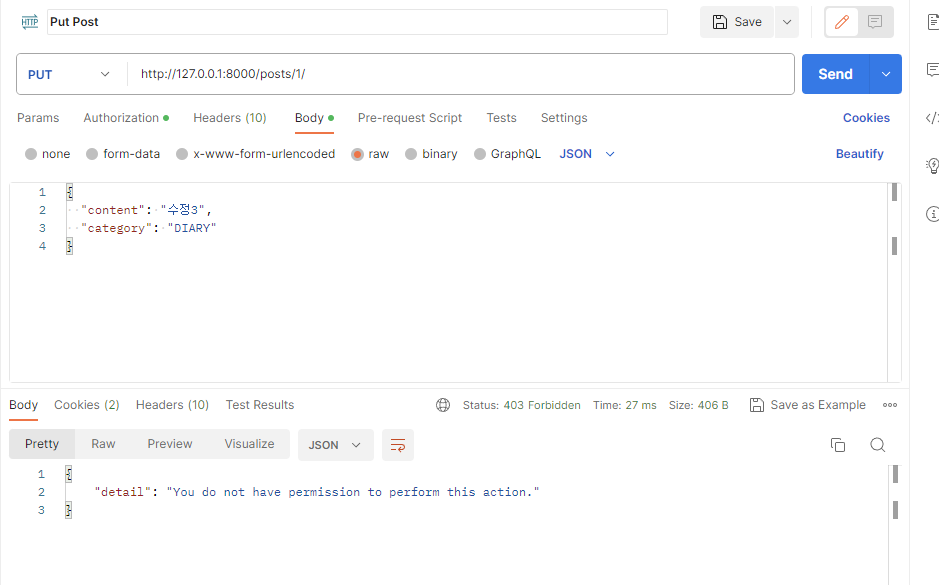939x585 pixels.
Task: Toggle the response line wrap icon
Action: point(398,445)
